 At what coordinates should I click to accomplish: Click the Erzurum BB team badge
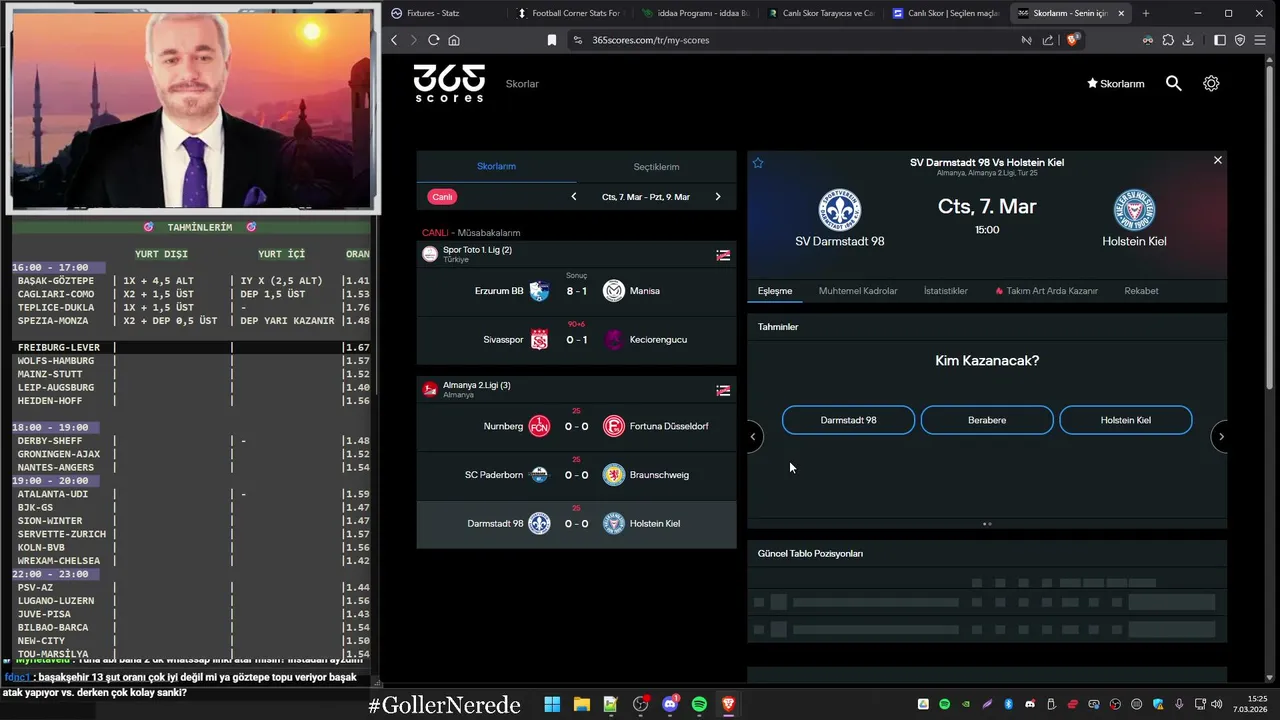pyautogui.click(x=540, y=291)
